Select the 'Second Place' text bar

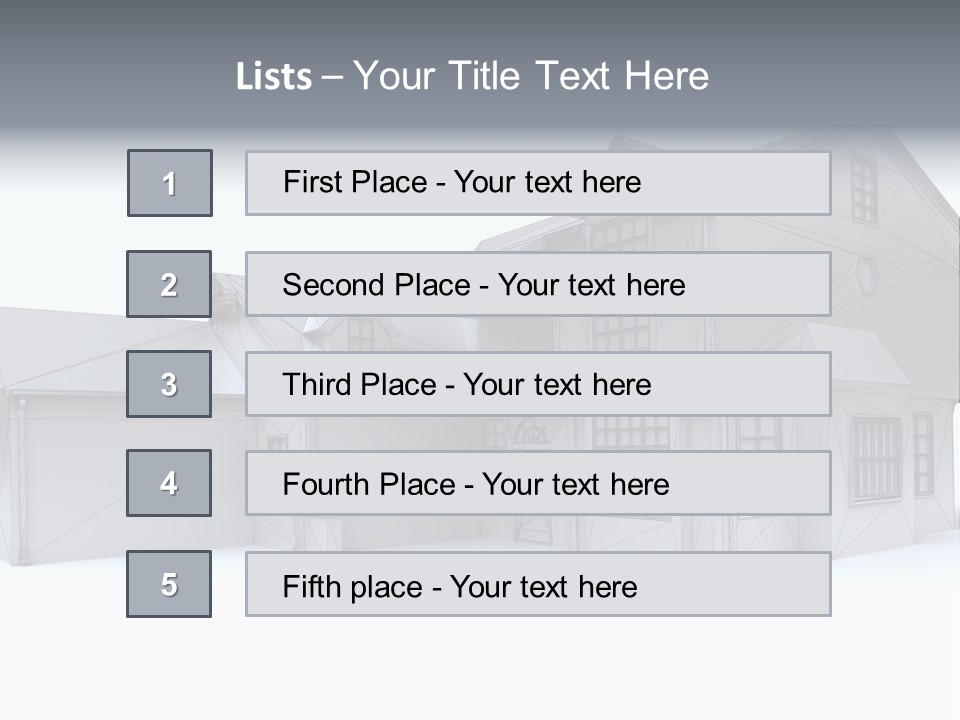click(x=538, y=284)
